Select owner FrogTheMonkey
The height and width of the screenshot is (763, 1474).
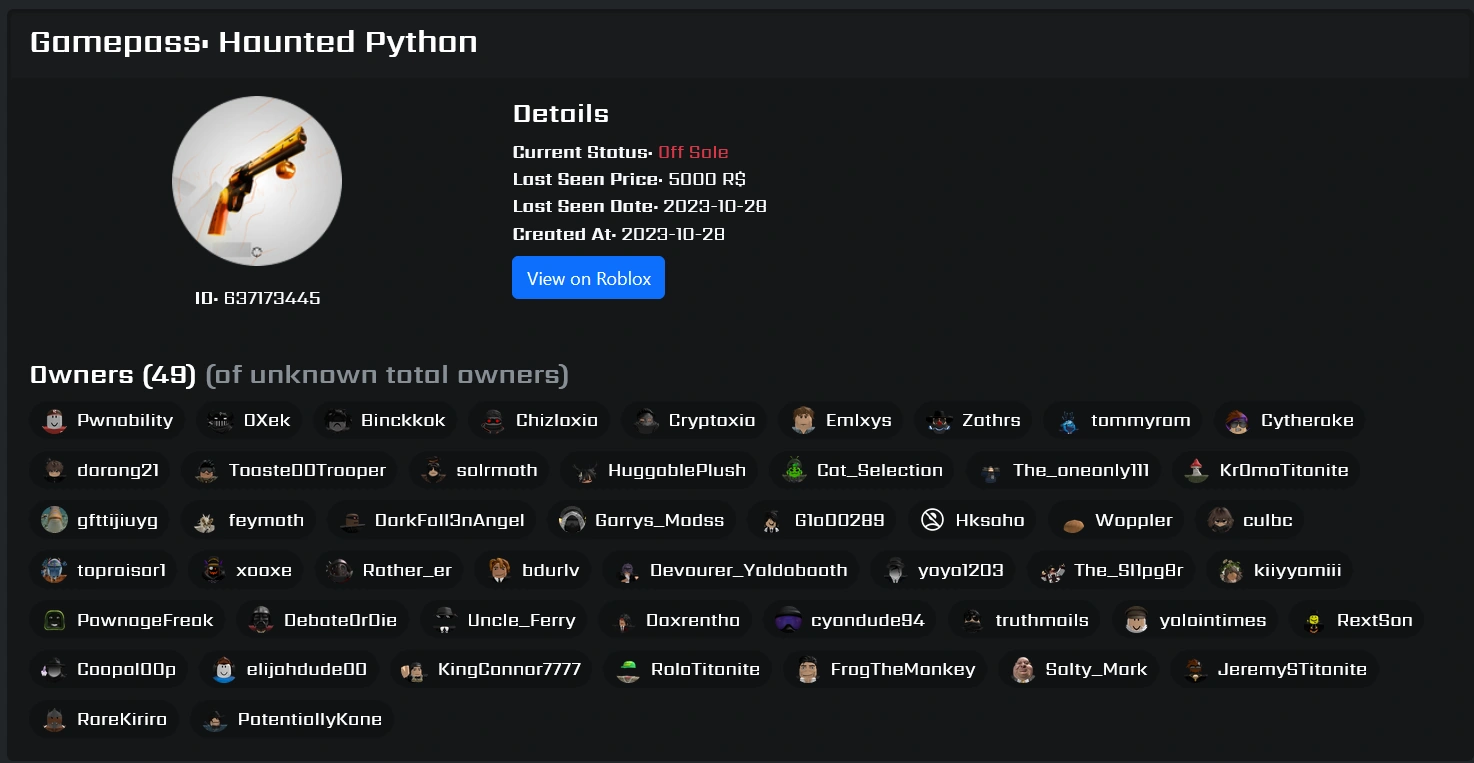[x=885, y=669]
